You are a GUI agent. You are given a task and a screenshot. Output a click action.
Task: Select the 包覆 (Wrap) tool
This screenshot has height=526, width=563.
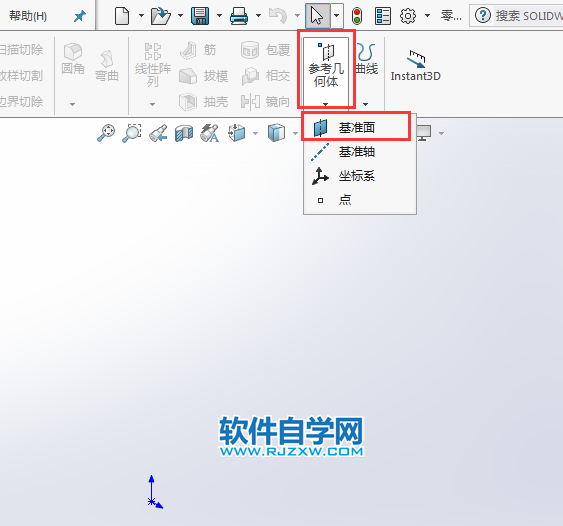(265, 50)
